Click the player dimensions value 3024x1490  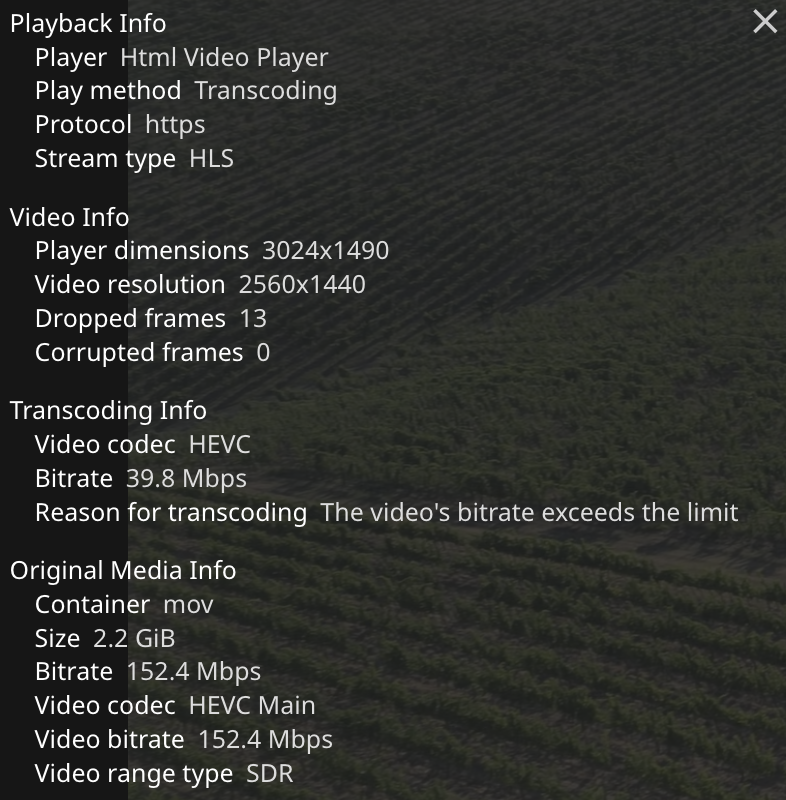click(325, 251)
